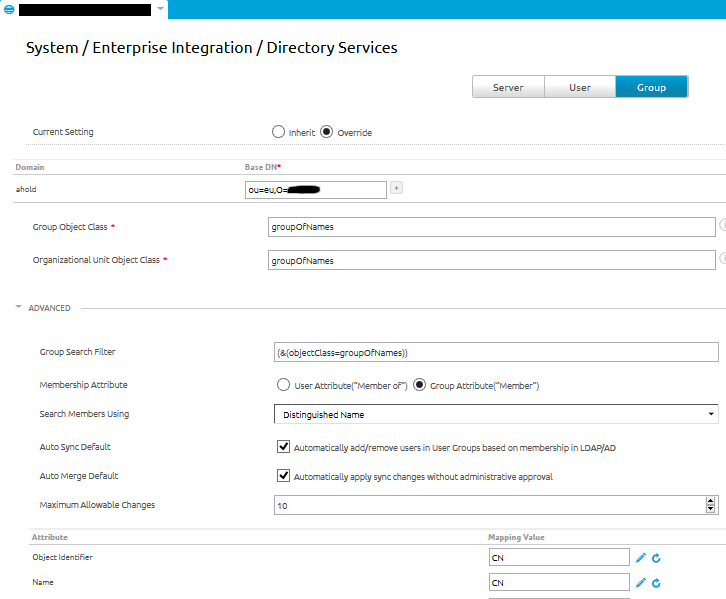
Task: Select User Attribute ("Member of") option
Action: tap(282, 385)
